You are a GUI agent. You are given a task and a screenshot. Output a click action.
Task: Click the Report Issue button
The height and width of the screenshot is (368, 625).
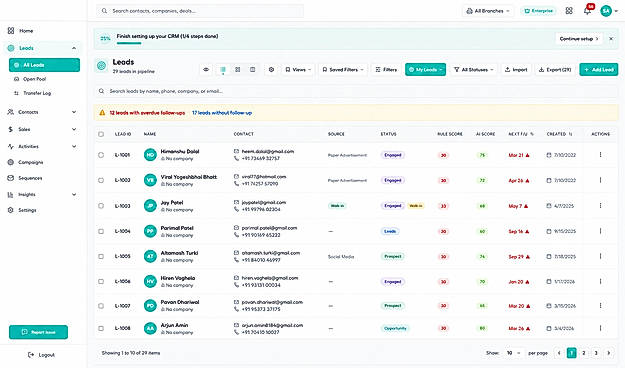point(38,332)
